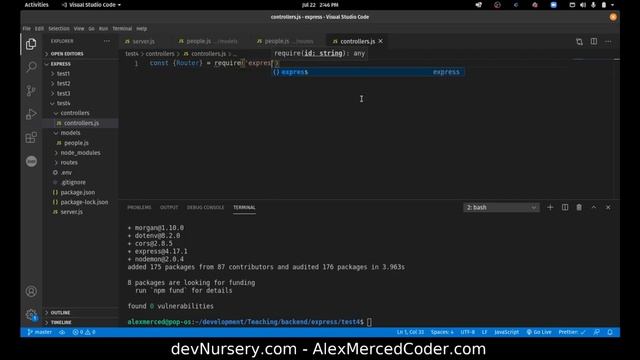640x360 pixels.
Task: Open Explorer more actions ellipsis
Action: tap(107, 41)
